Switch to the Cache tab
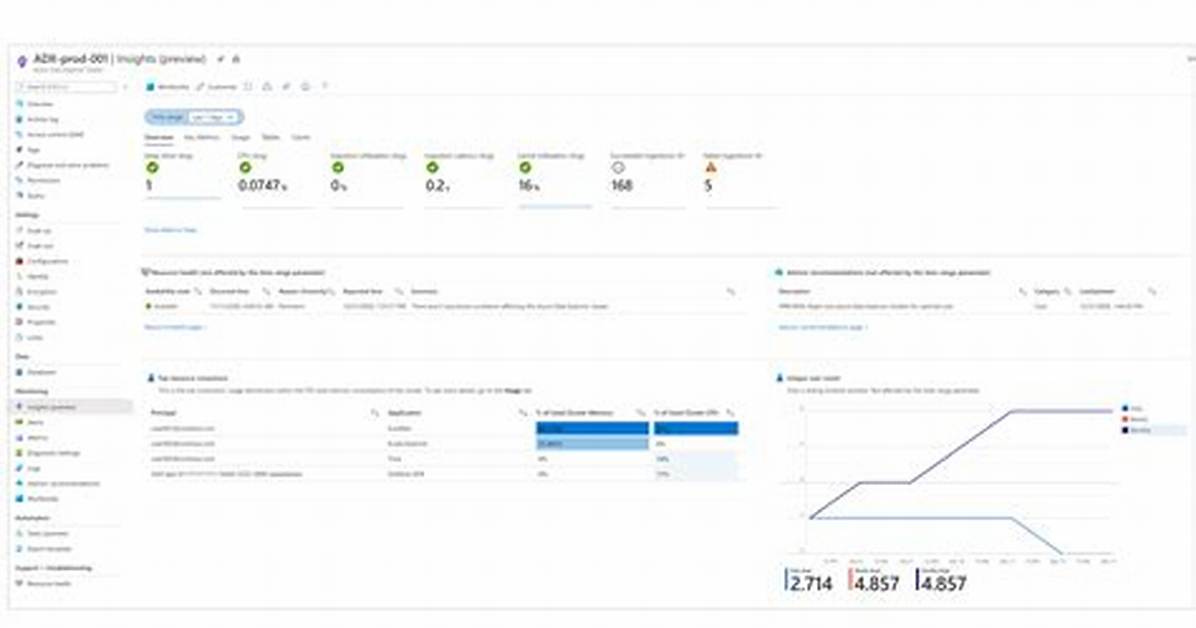The height and width of the screenshot is (628, 1196). (x=301, y=138)
